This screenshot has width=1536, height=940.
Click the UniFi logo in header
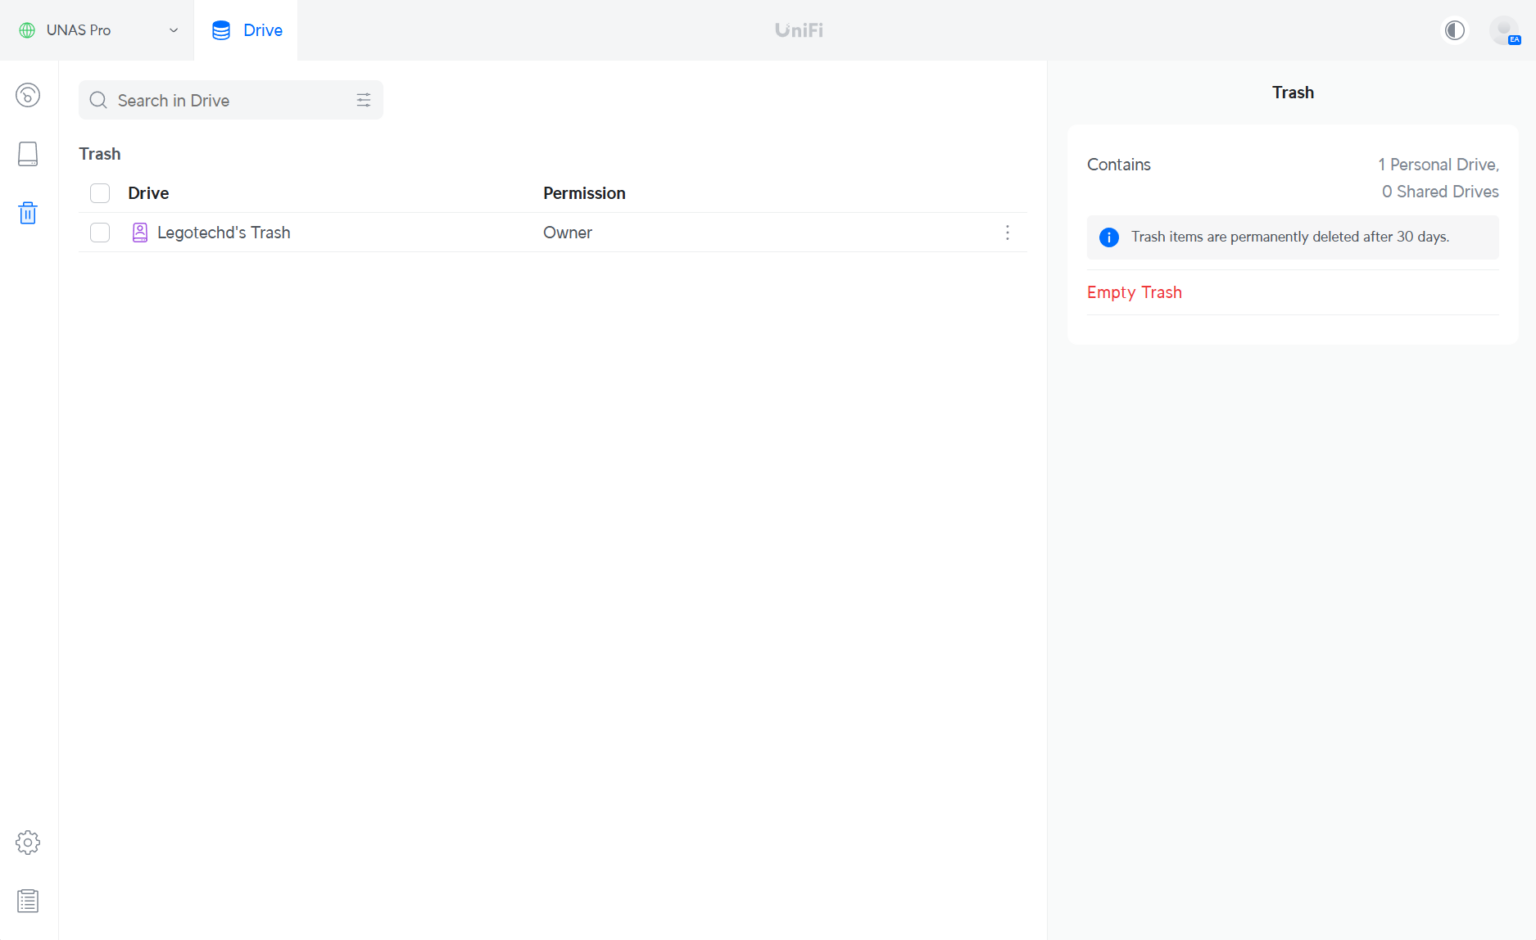point(799,30)
